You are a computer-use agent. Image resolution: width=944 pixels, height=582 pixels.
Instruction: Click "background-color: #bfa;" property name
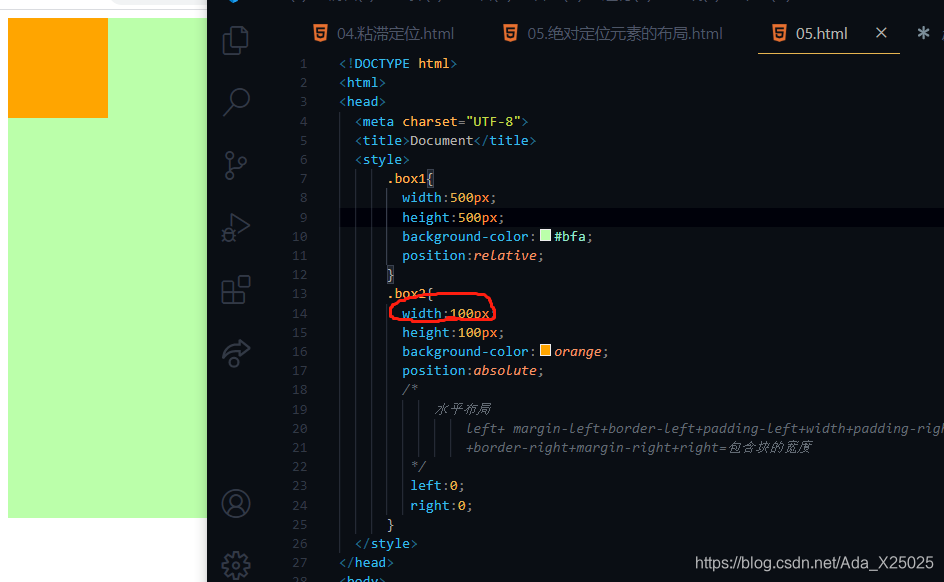pyautogui.click(x=465, y=237)
